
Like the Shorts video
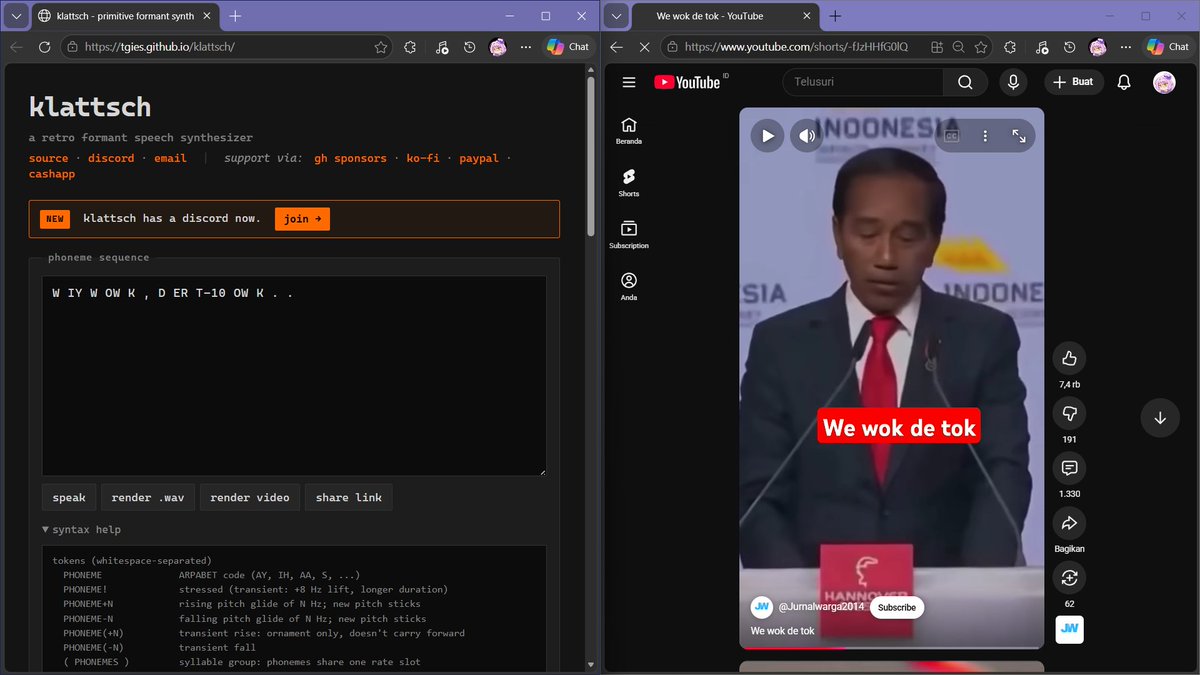tap(1069, 358)
